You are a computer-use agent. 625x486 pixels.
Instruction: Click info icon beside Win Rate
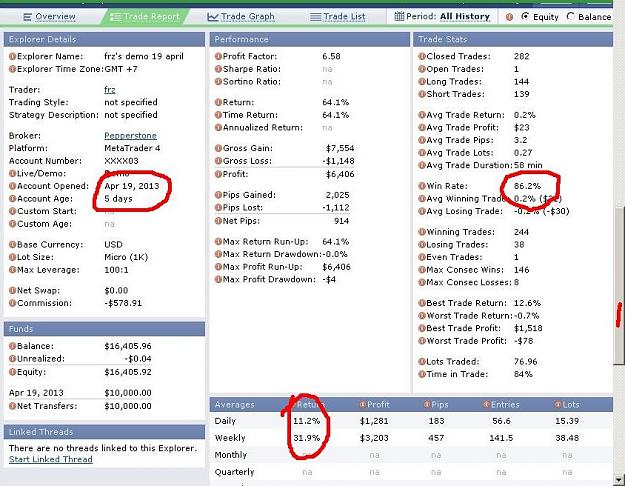422,186
